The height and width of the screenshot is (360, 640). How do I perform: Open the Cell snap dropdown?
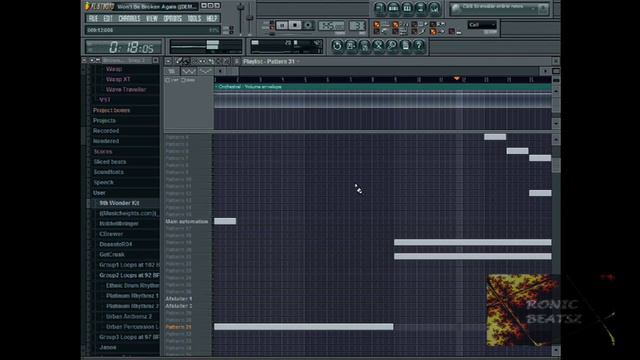[x=482, y=25]
